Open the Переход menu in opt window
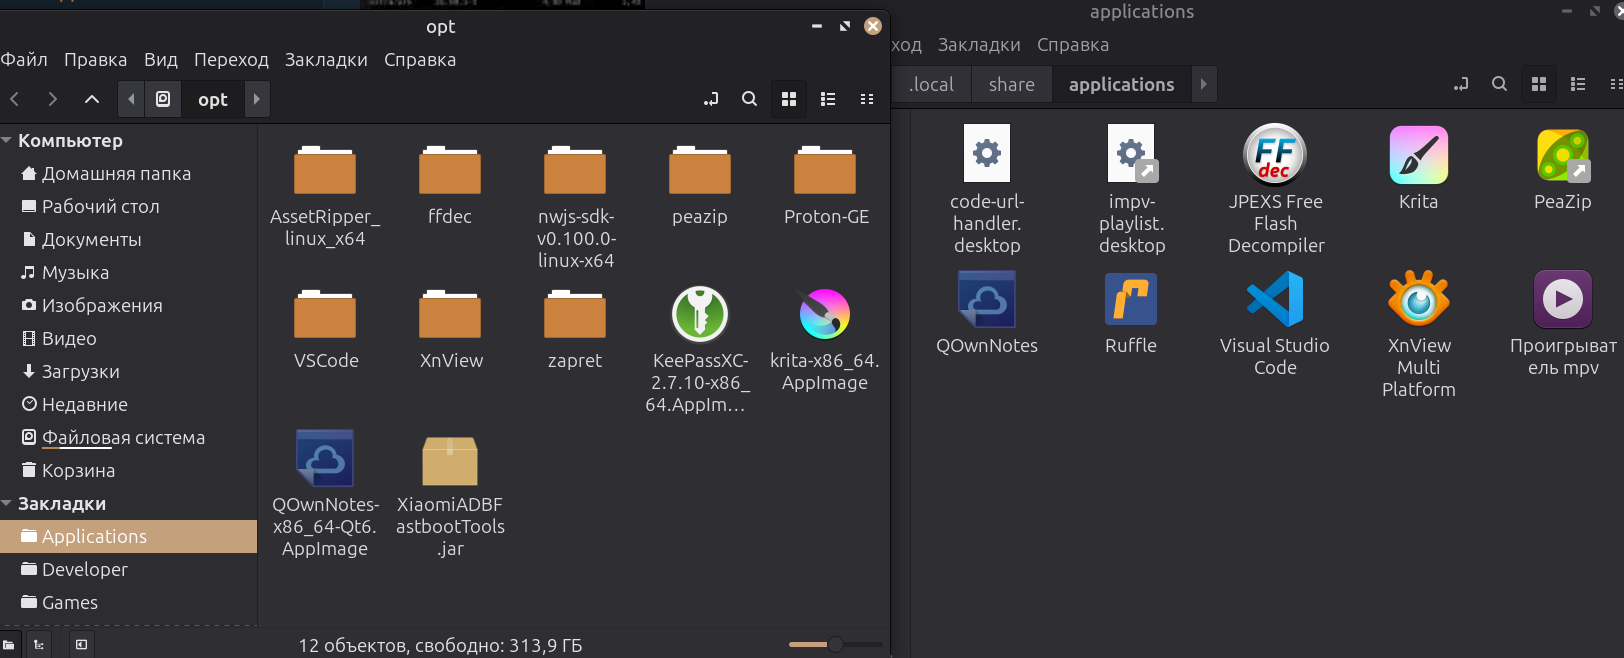The image size is (1624, 658). 231,59
